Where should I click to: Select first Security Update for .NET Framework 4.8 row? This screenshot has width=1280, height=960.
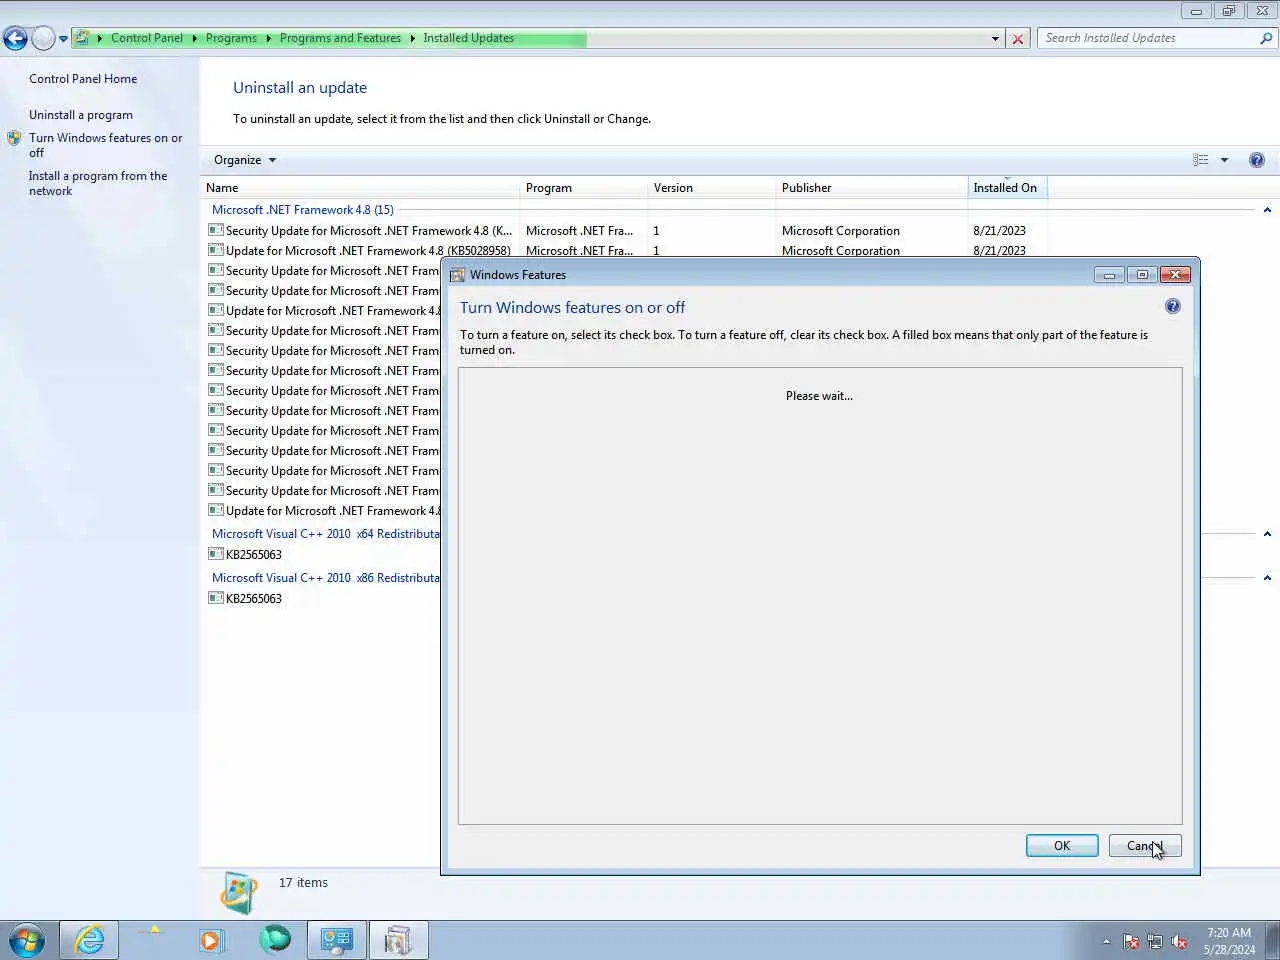[x=360, y=231]
